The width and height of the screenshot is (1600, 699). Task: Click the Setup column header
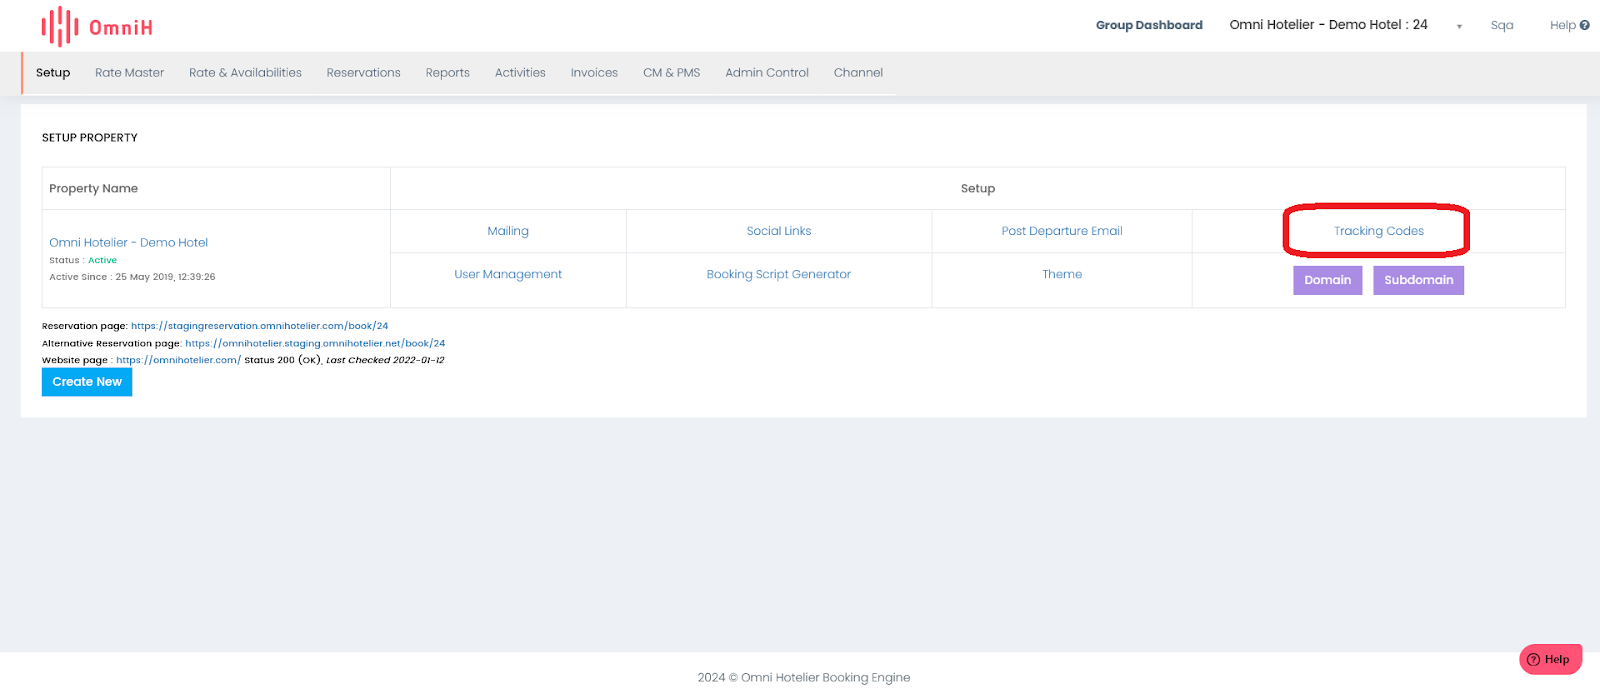[x=978, y=188]
